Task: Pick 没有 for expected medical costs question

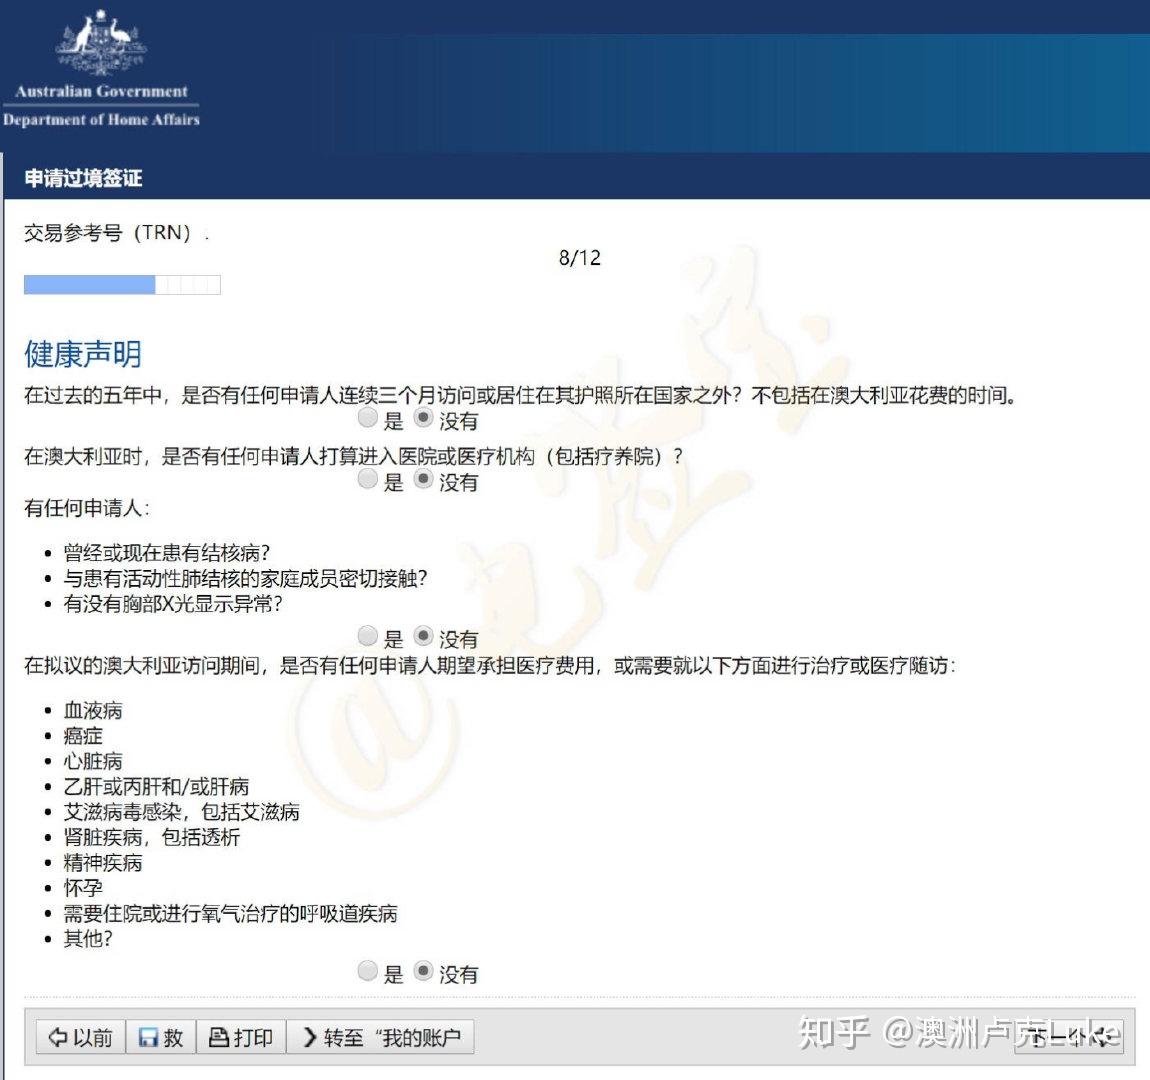Action: pos(423,971)
